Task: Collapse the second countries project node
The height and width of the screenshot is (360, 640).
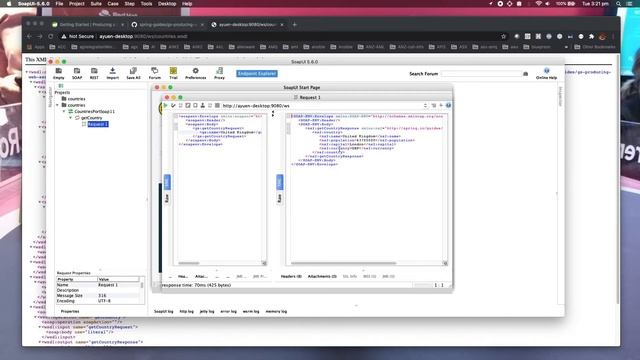Action: click(58, 105)
